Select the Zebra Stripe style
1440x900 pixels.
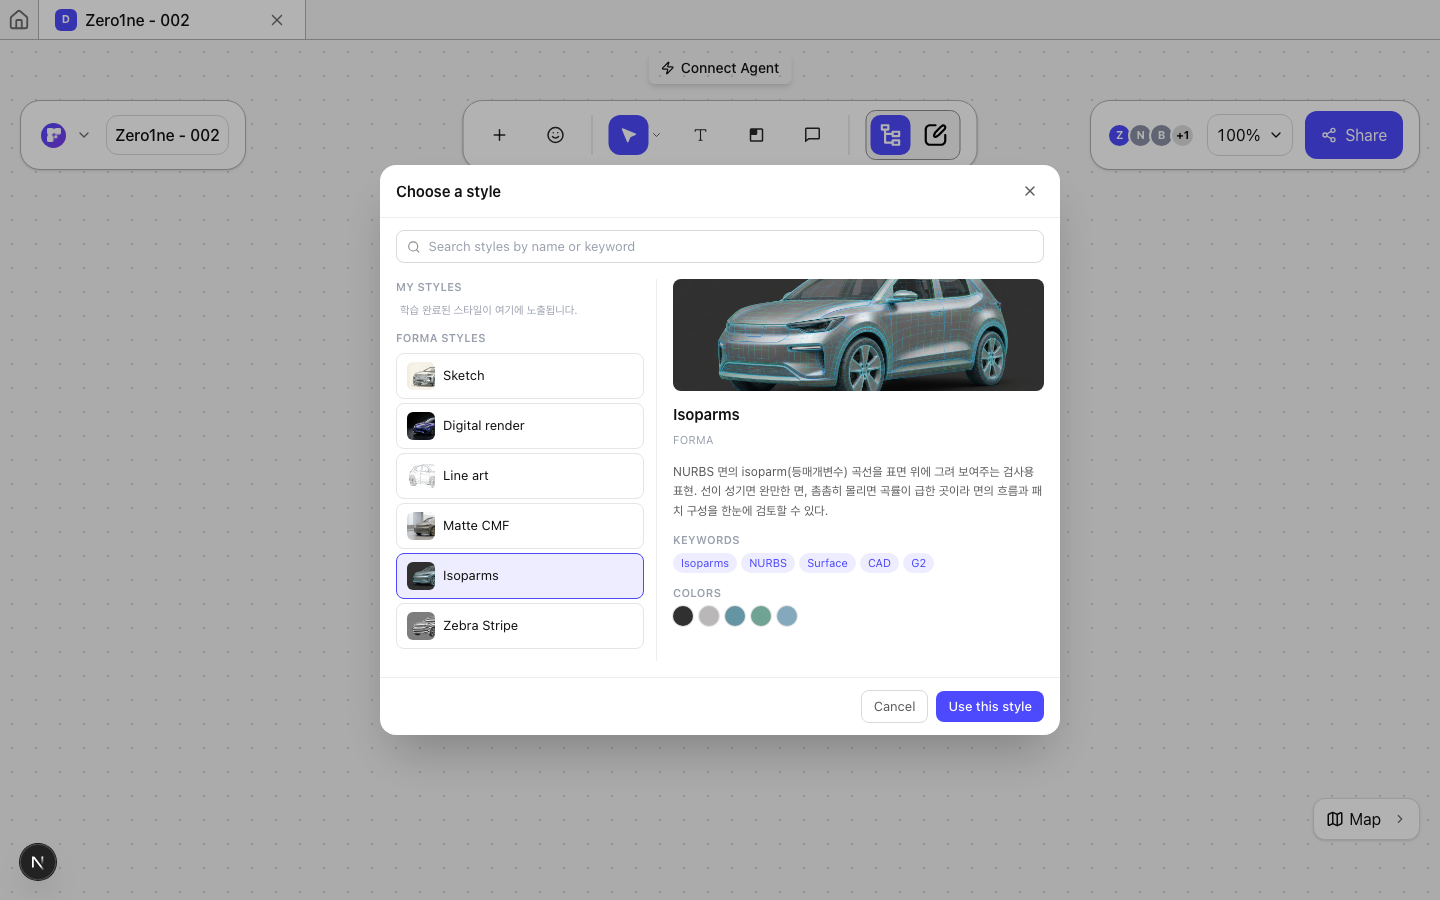coord(520,626)
